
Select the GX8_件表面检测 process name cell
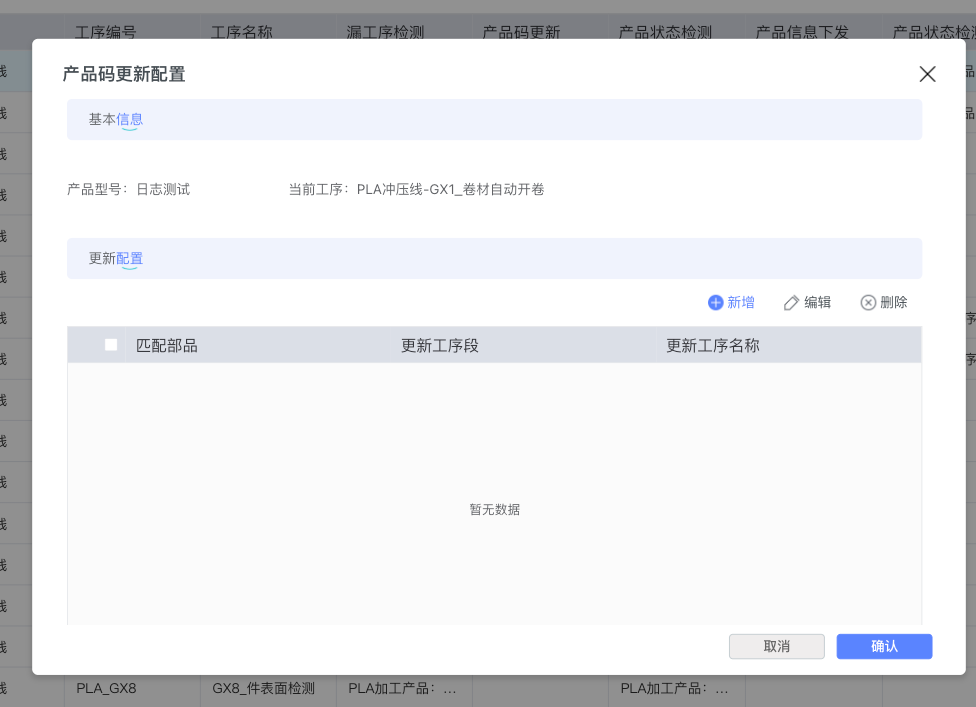[x=264, y=688]
